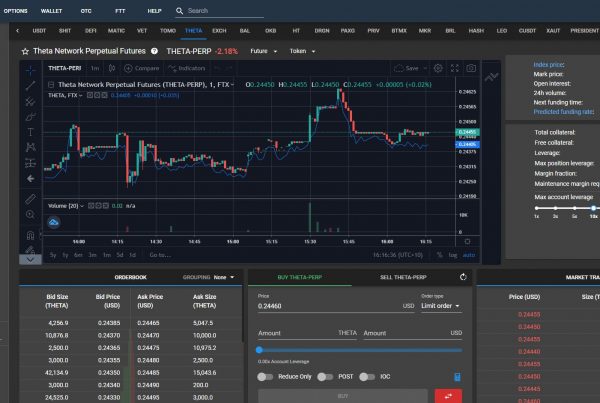Viewport: 600px width, 403px height.
Task: Select the zoom-in magnifier tool
Action: pyautogui.click(x=31, y=214)
